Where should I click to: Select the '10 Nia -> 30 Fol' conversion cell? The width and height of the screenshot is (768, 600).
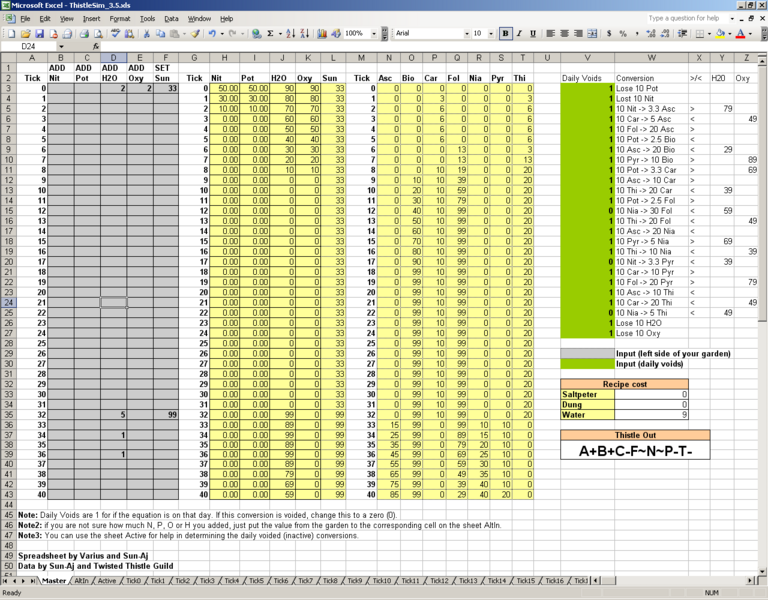pyautogui.click(x=651, y=211)
